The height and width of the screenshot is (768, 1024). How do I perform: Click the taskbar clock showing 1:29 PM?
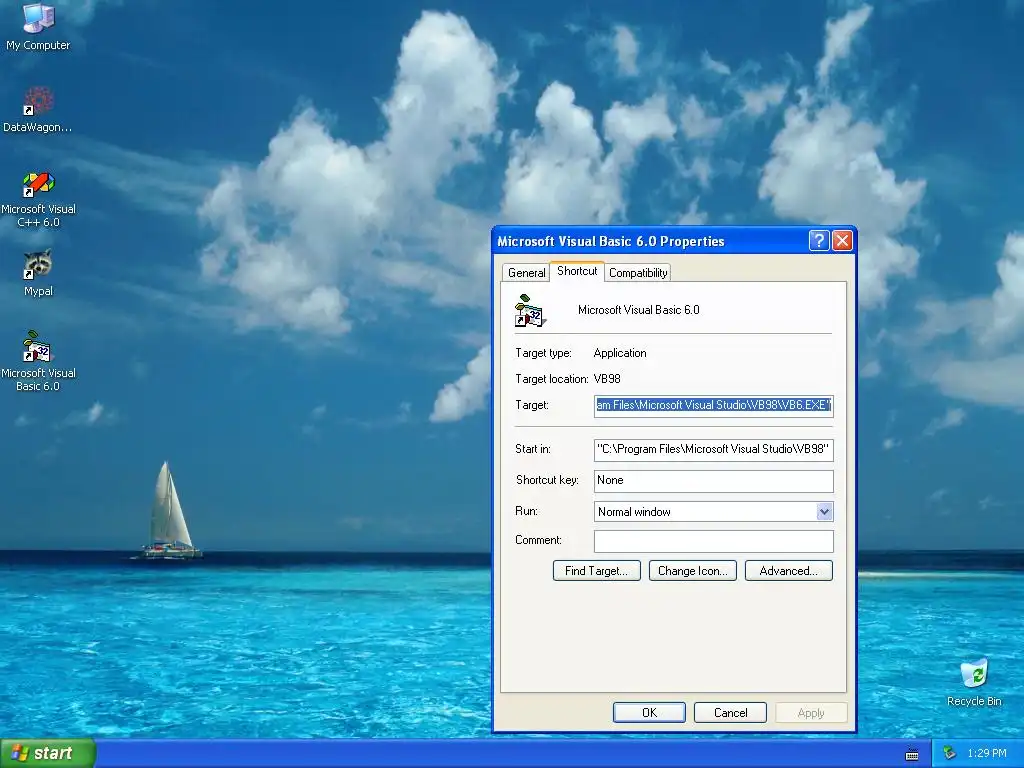point(986,753)
